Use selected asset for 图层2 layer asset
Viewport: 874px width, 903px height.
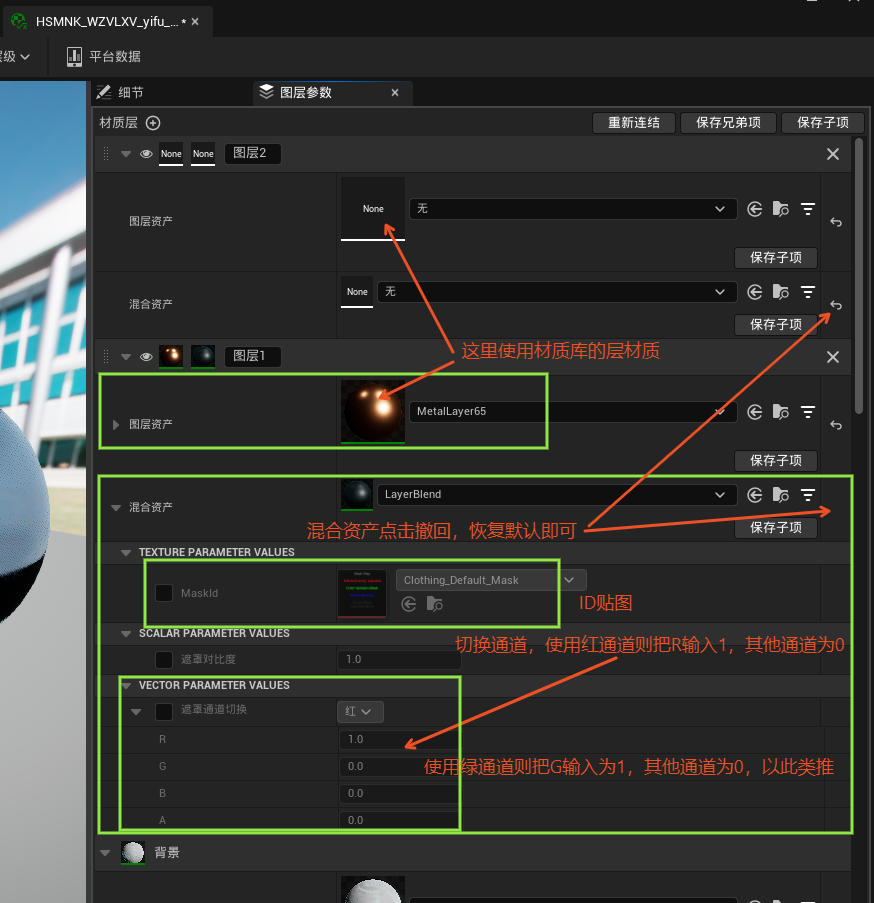point(755,209)
